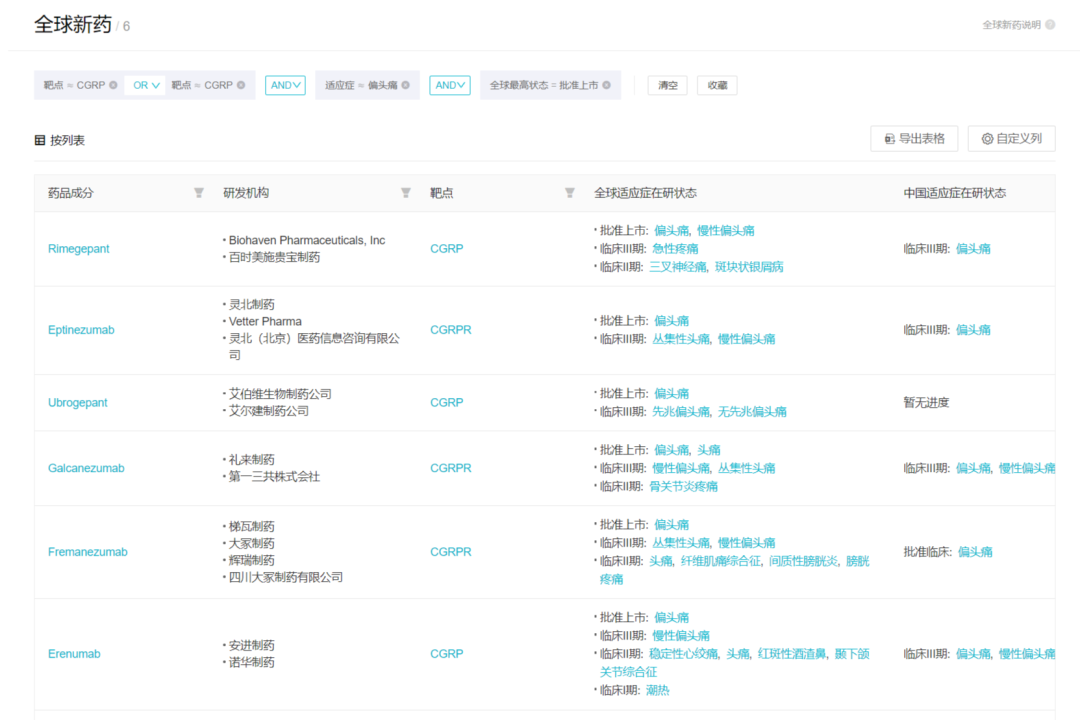This screenshot has height=720, width=1080.
Task: Select 艾伯维生物制药公司 organization text
Action: 280,394
